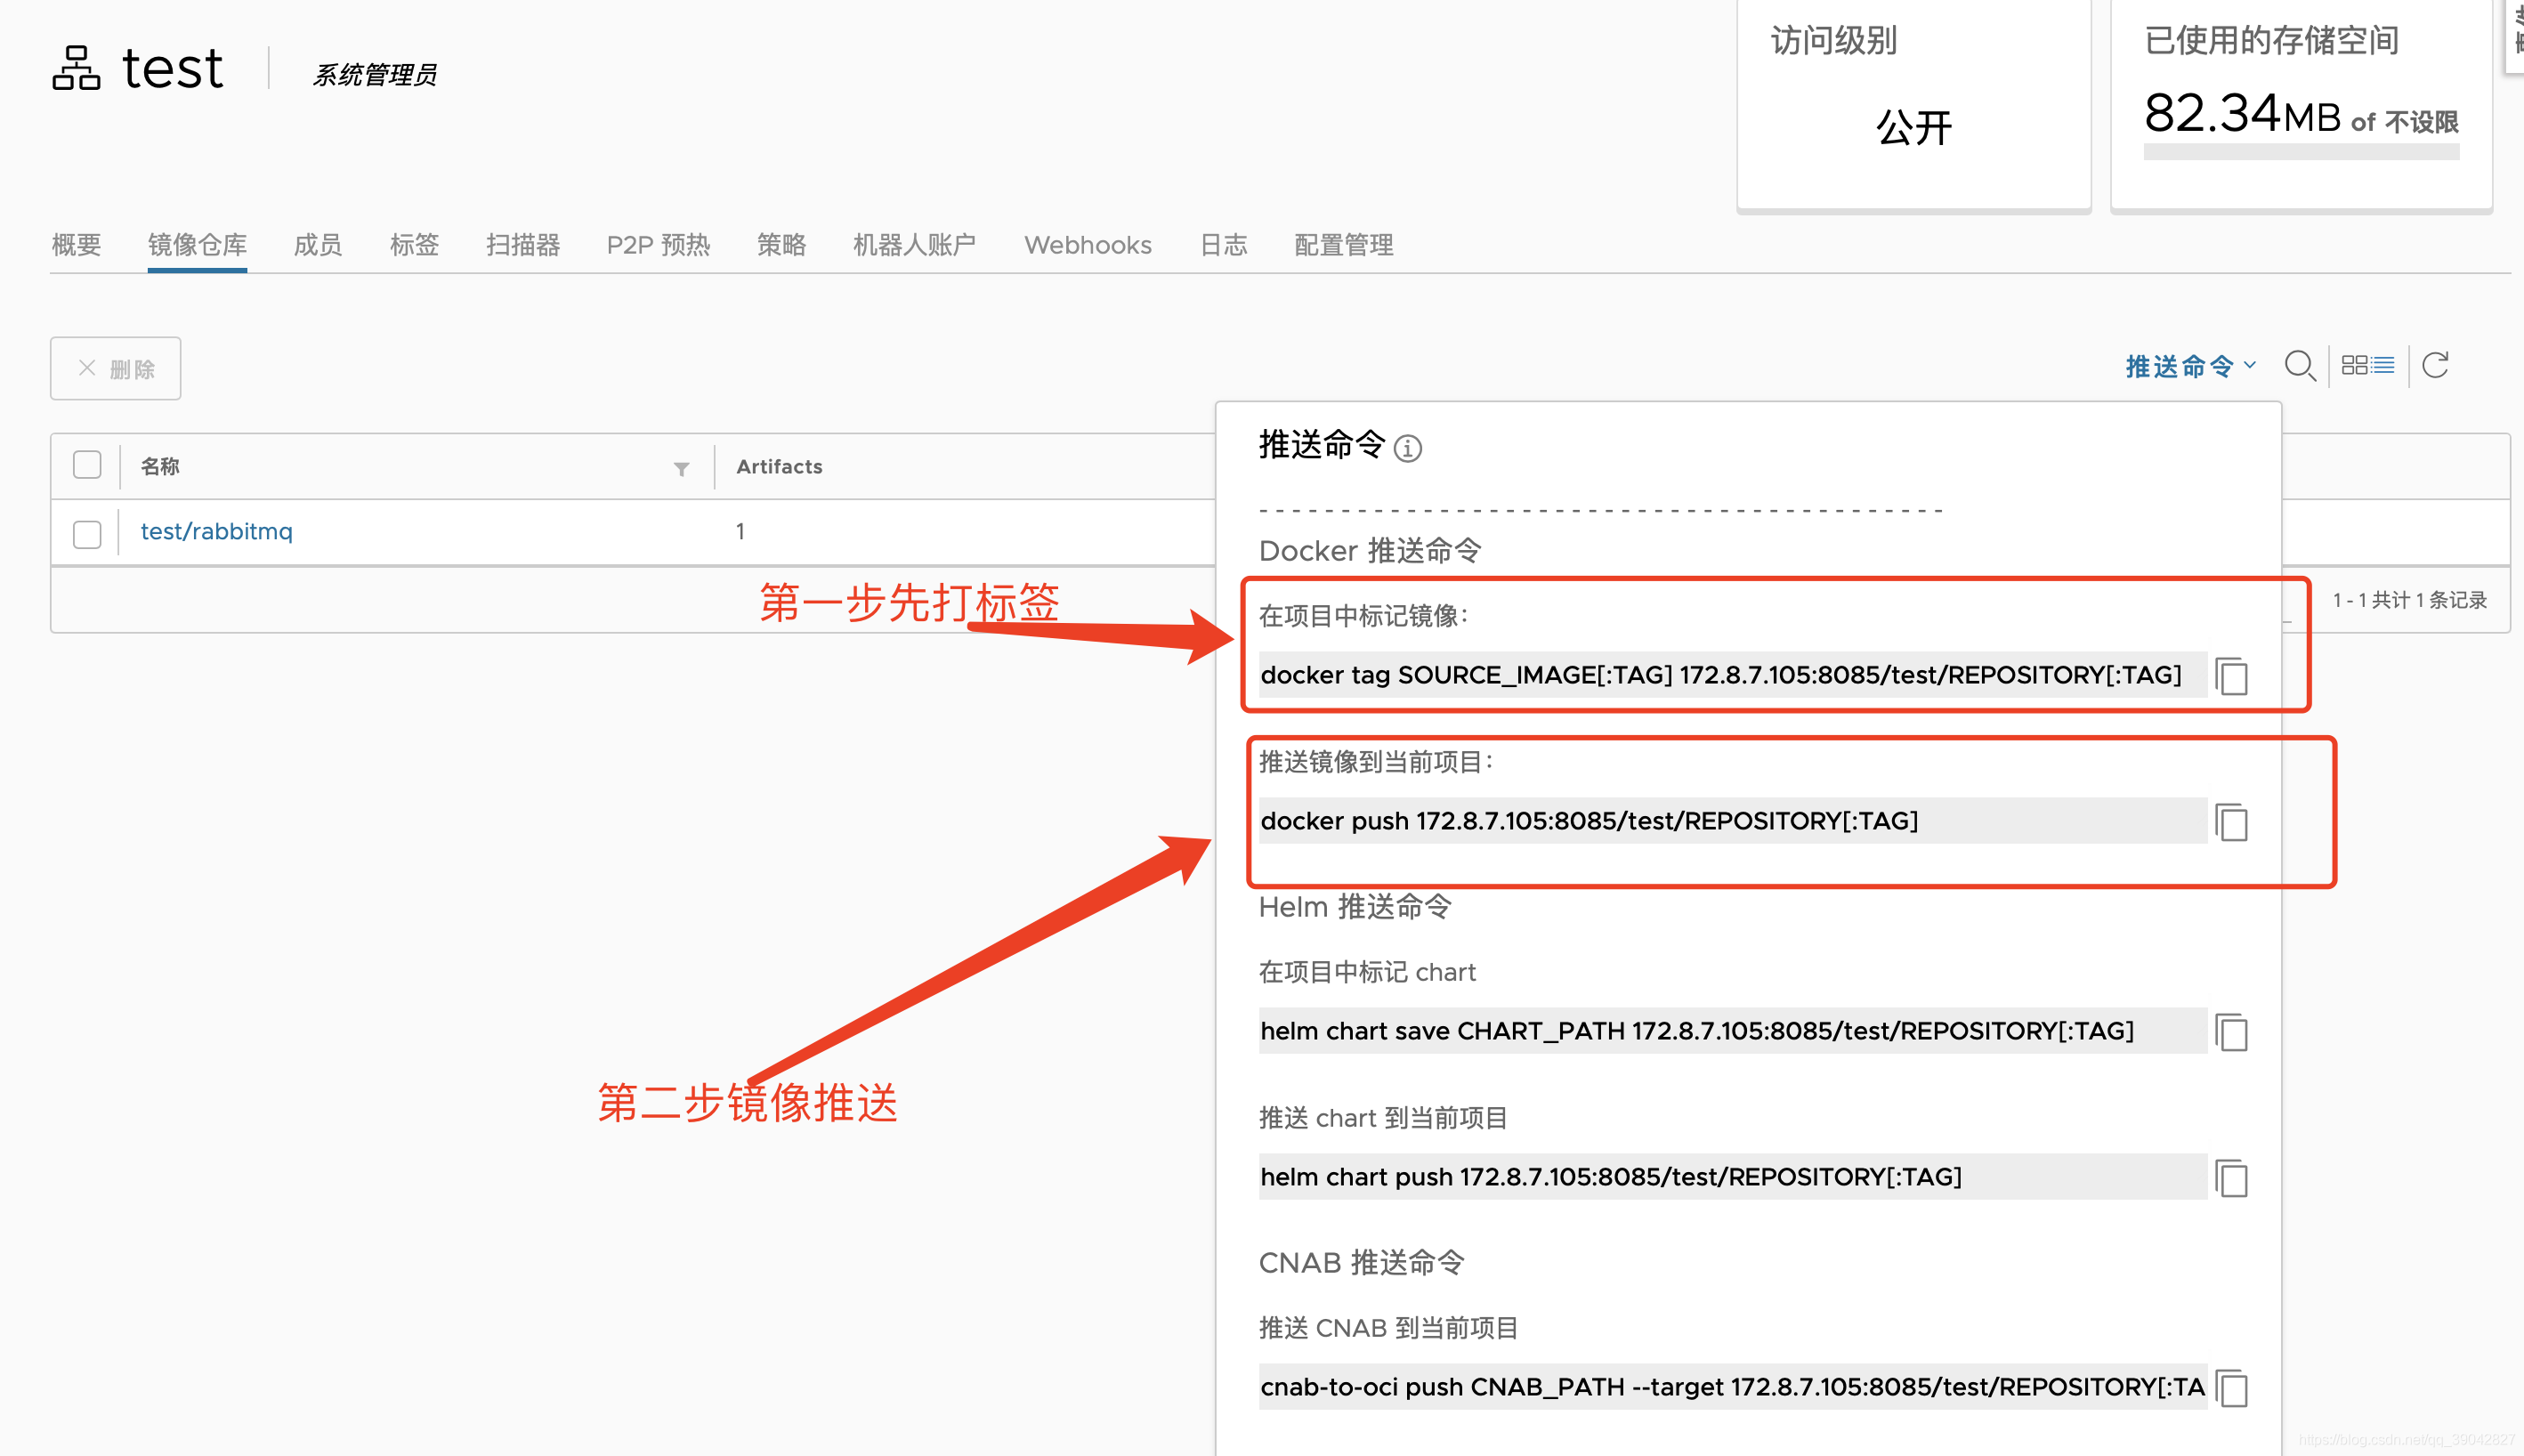Go to the Webhooks tab
The height and width of the screenshot is (1456, 2524).
(x=1088, y=245)
